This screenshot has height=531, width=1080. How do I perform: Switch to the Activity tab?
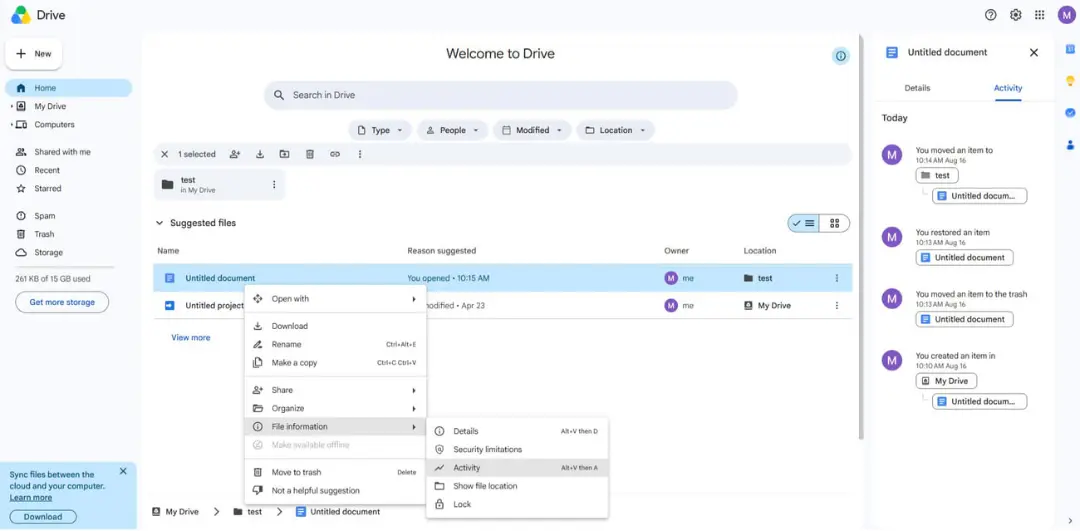(1008, 88)
